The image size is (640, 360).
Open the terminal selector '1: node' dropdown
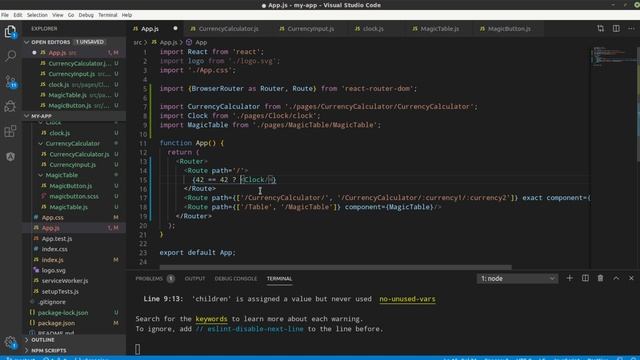517,278
